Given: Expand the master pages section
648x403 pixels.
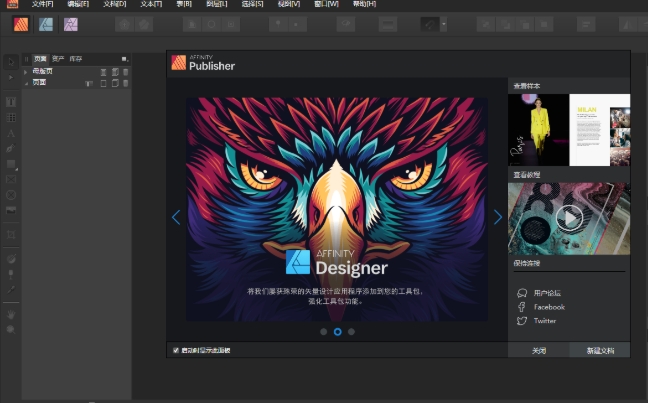Looking at the screenshot, I should (26, 72).
